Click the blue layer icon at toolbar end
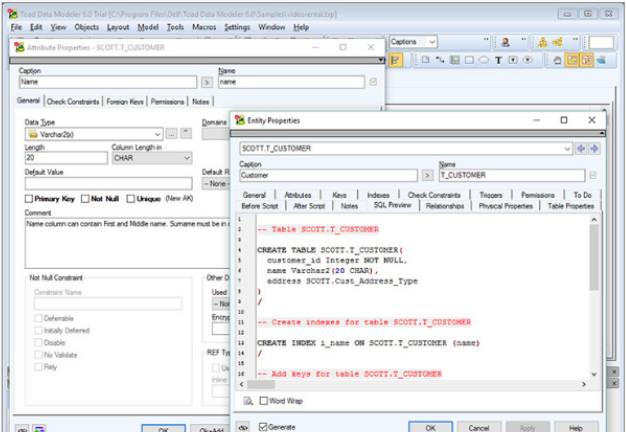Image resolution: width=626 pixels, height=432 pixels. pos(601,60)
